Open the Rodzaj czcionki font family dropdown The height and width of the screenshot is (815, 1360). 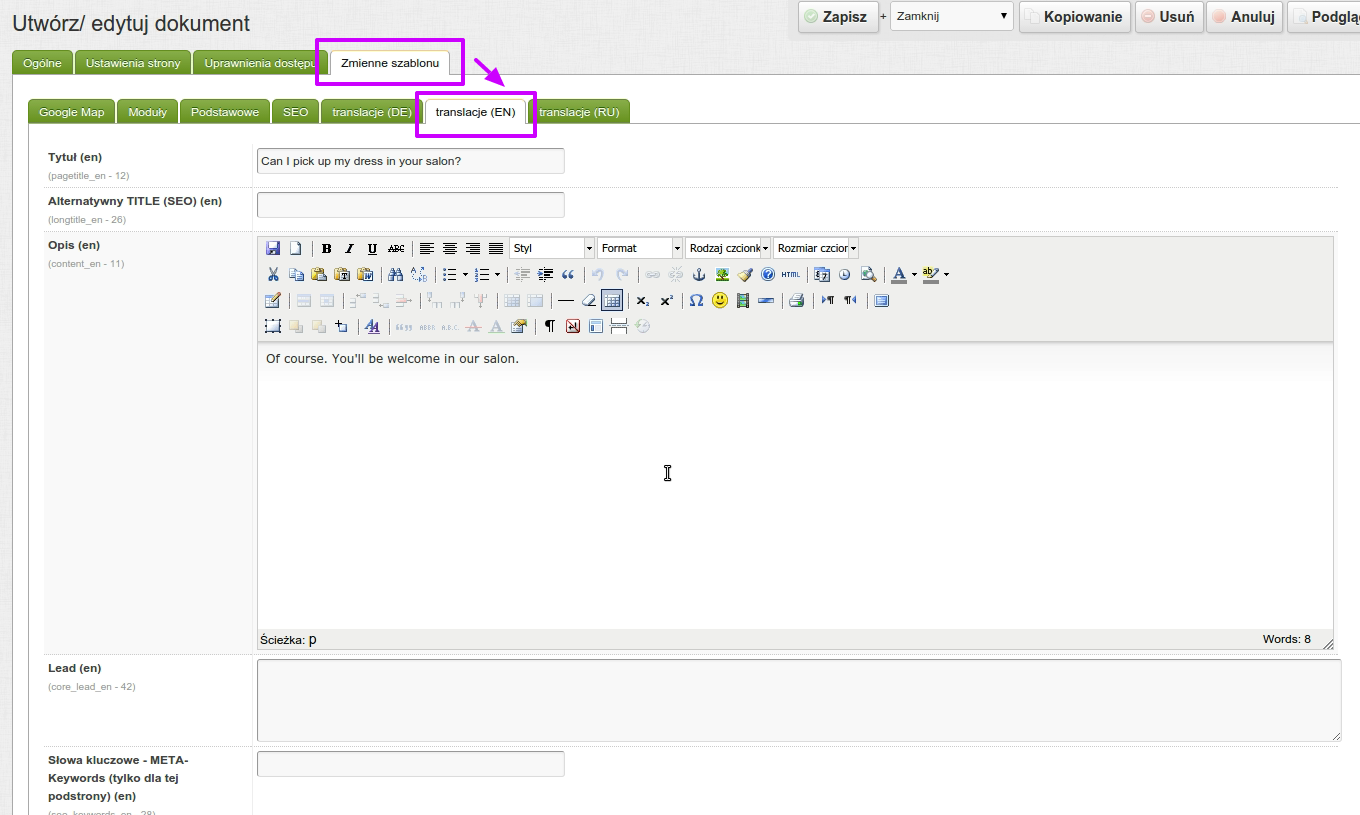pos(728,248)
